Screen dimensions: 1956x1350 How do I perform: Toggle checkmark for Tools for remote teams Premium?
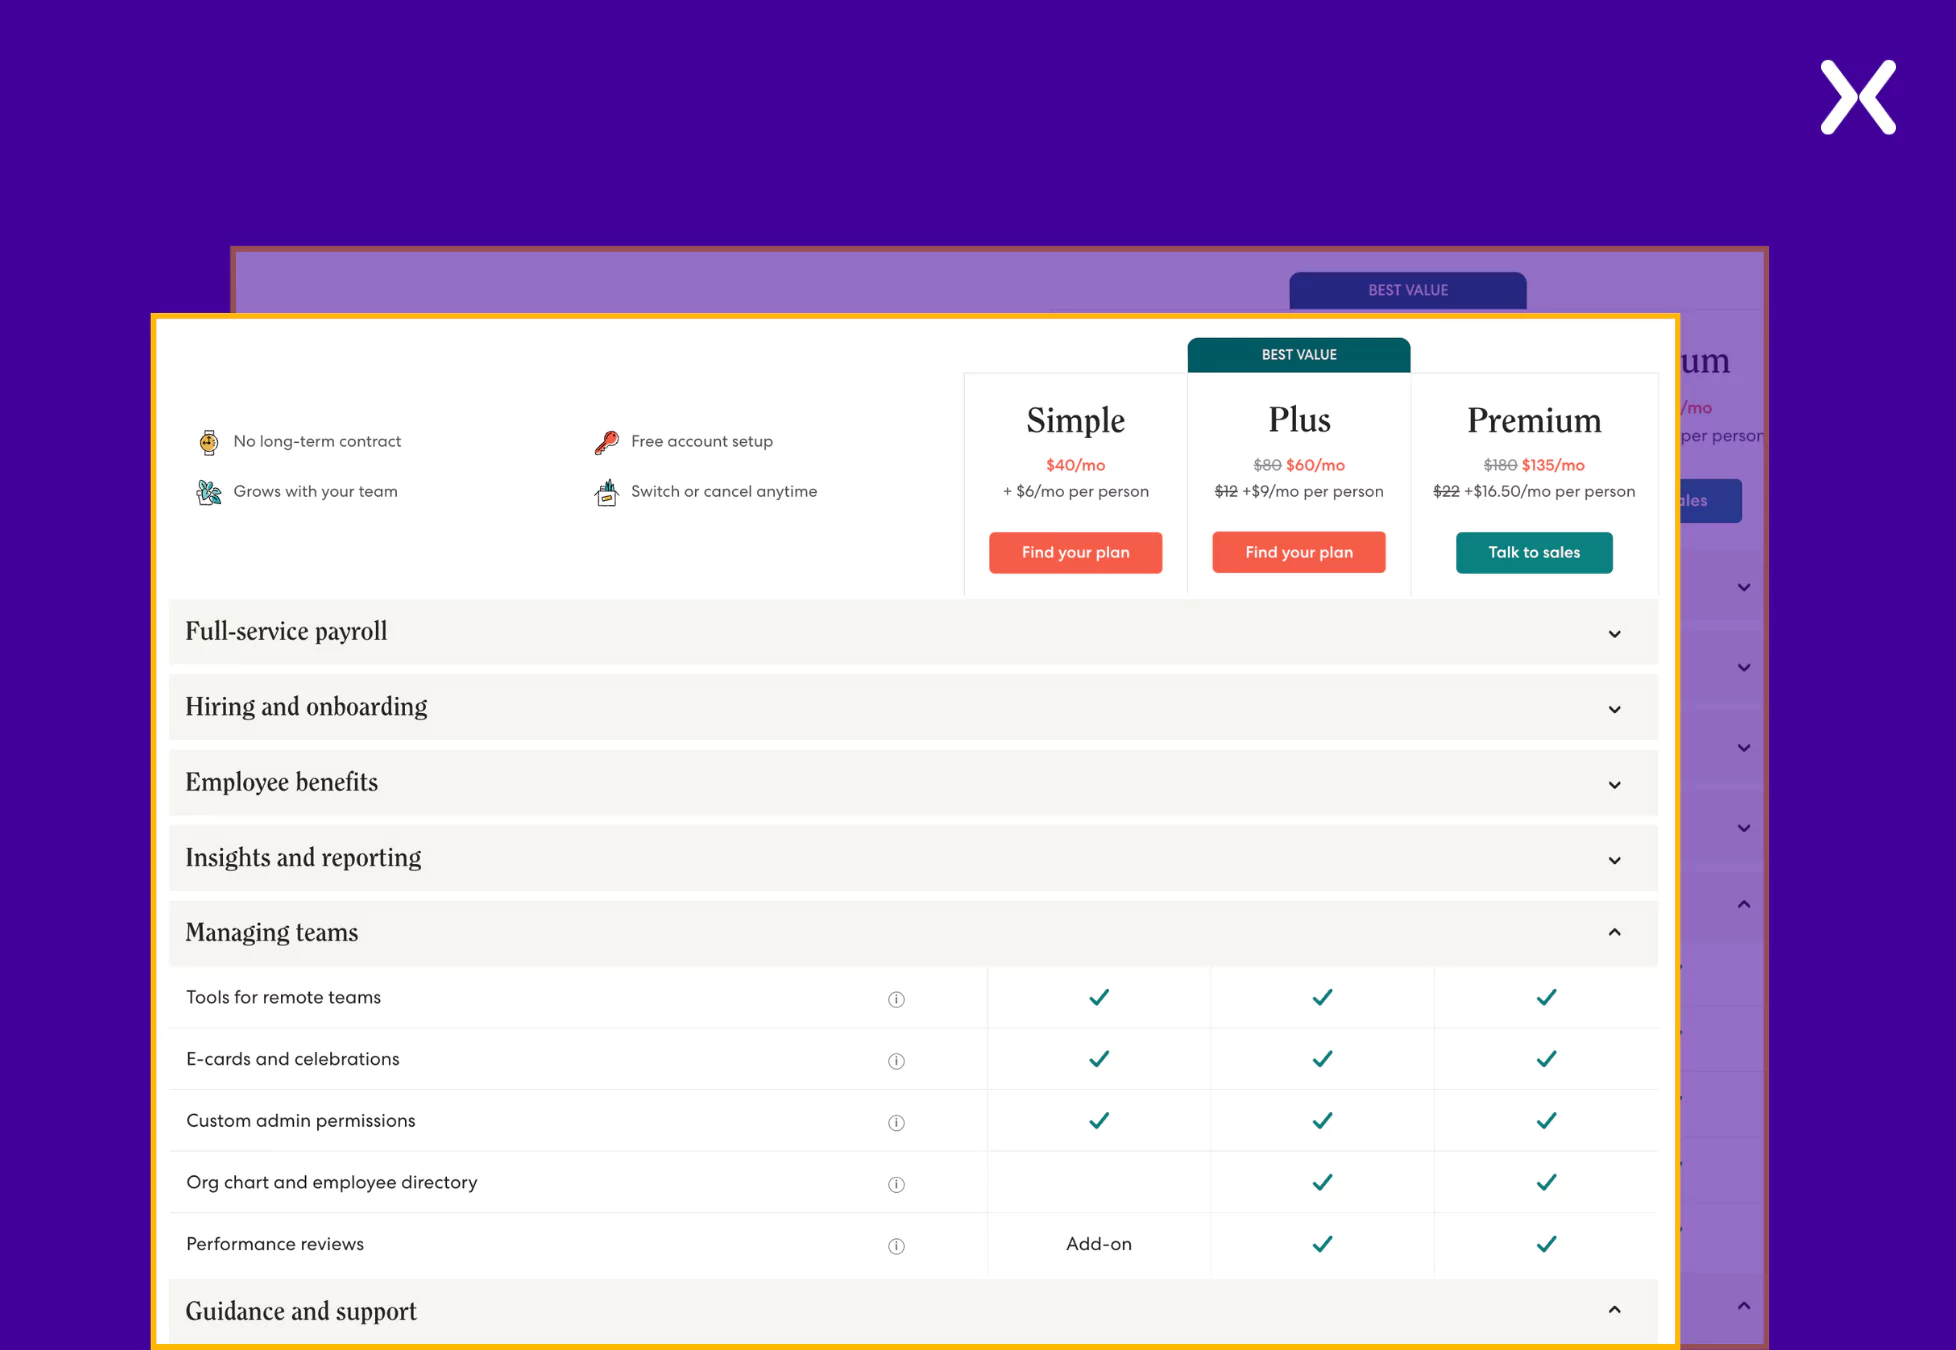coord(1546,998)
